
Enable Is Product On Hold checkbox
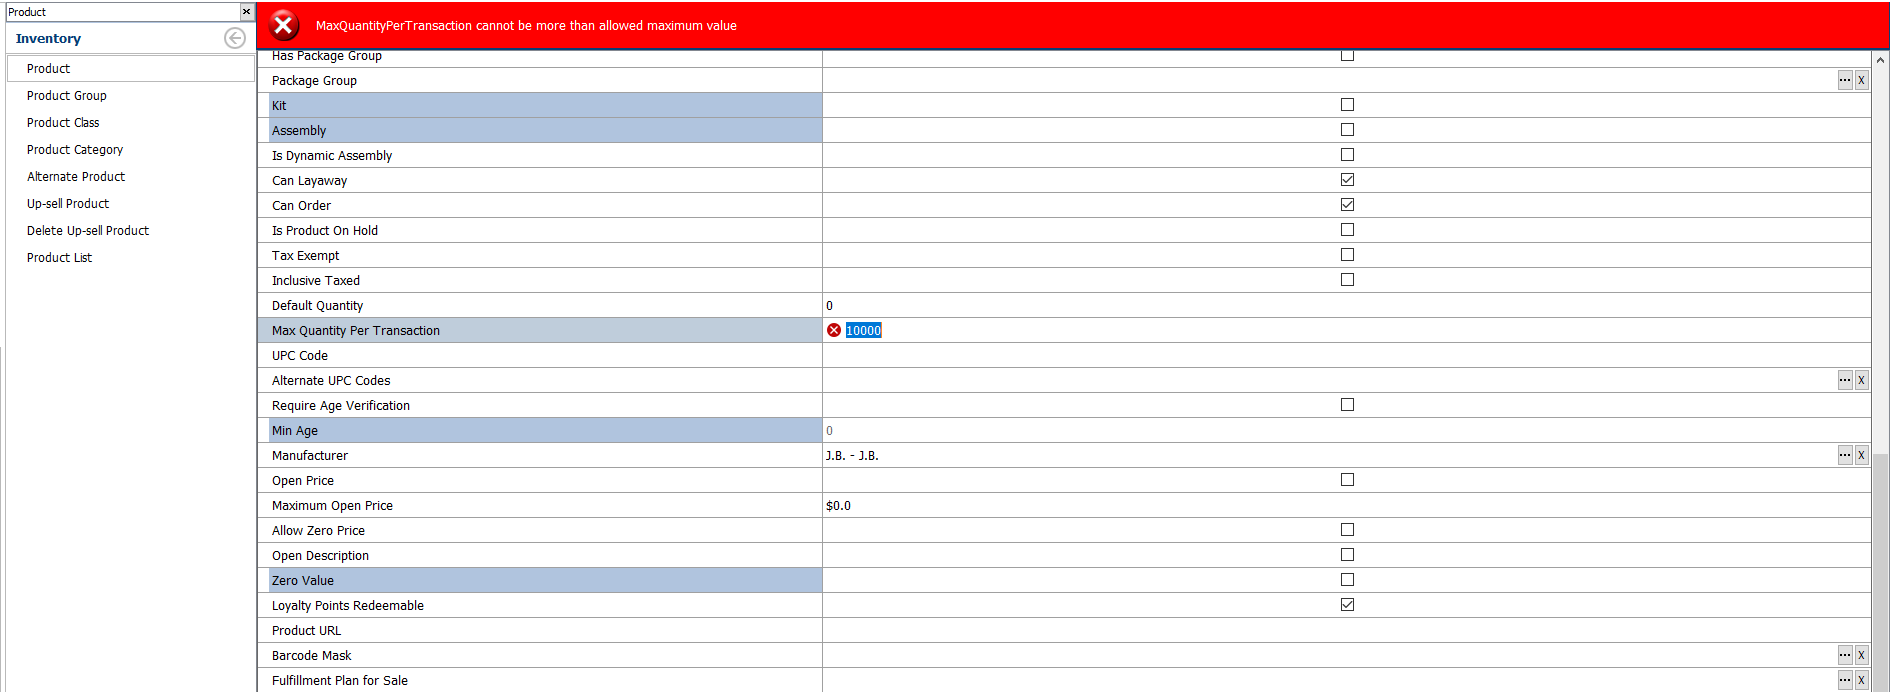(1347, 230)
